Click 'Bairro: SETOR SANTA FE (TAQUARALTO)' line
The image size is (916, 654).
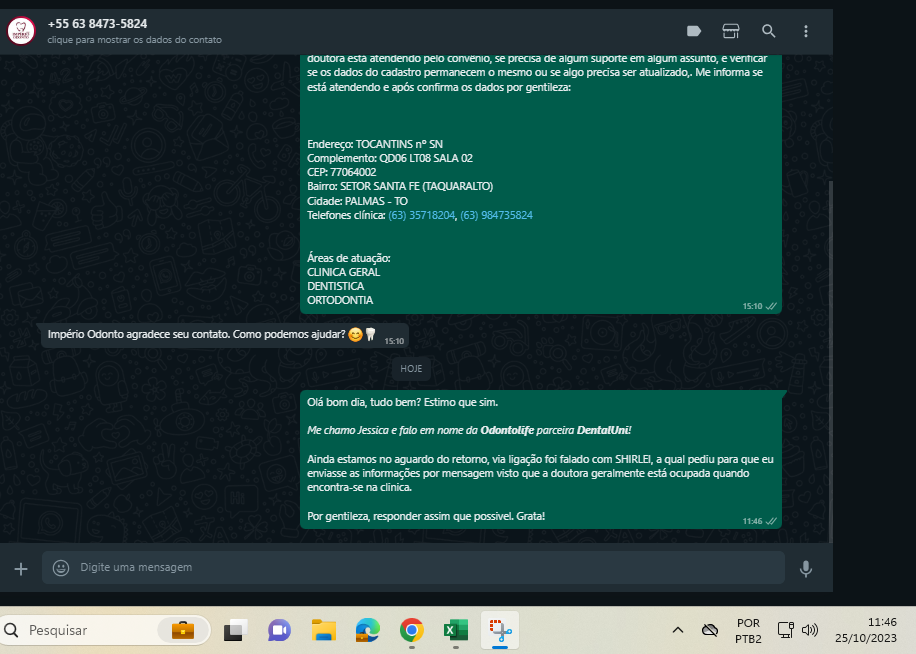coord(400,187)
